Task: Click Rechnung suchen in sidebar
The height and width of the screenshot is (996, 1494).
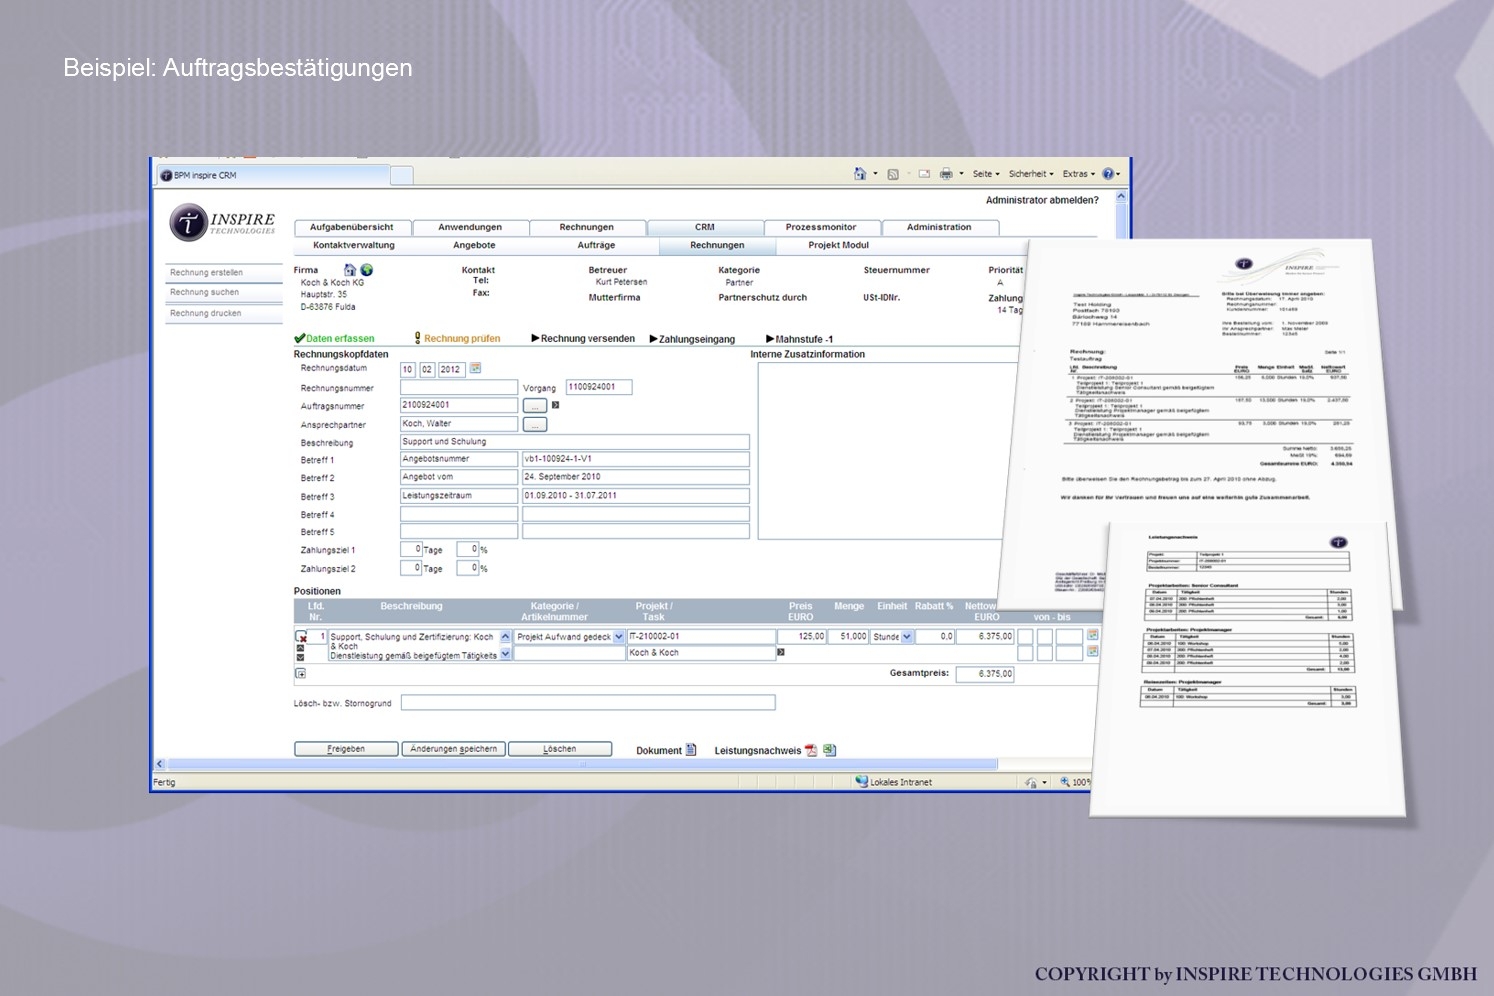Action: (205, 292)
